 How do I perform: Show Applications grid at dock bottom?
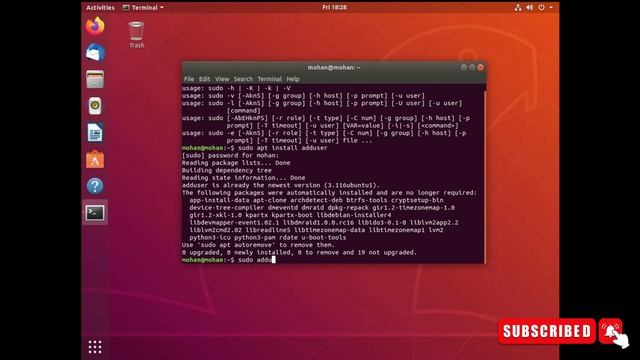point(95,347)
